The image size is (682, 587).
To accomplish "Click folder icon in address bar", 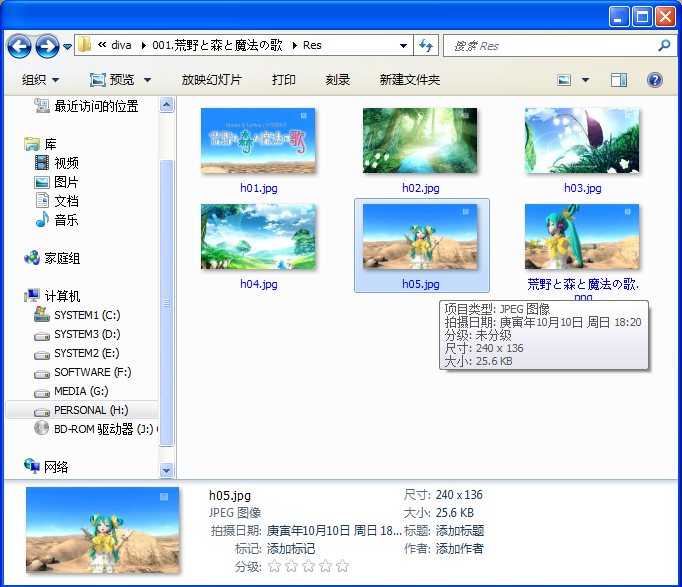I will click(x=84, y=45).
